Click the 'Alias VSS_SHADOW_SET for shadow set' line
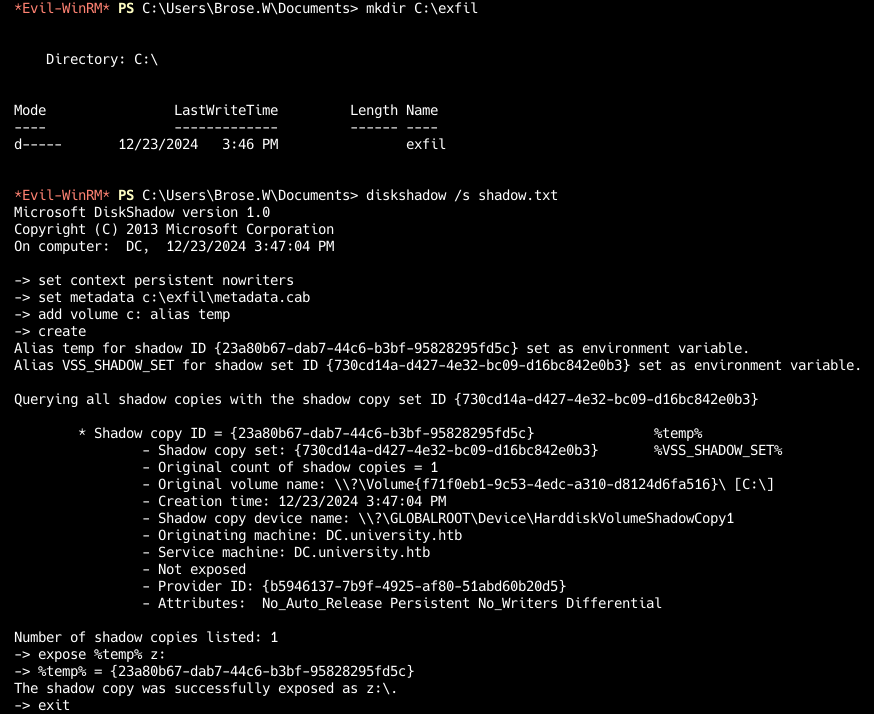The image size is (874, 714). click(438, 365)
